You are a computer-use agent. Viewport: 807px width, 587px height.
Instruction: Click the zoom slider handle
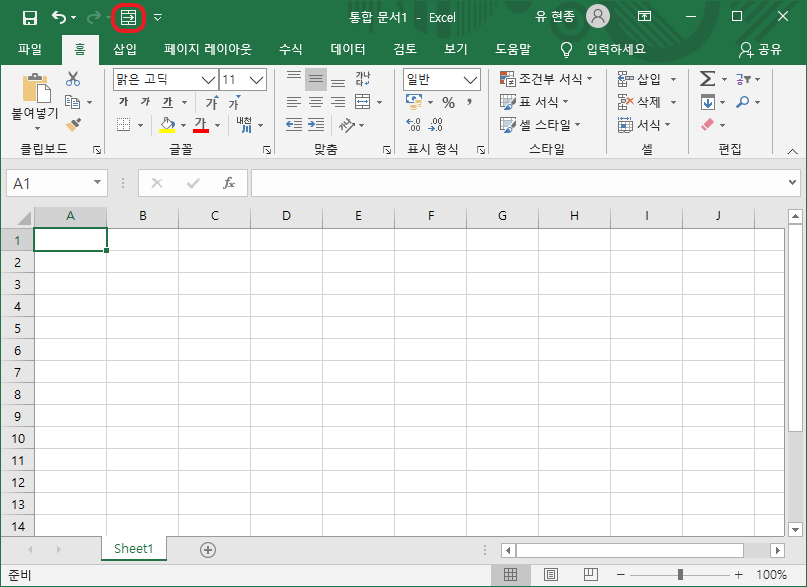point(680,575)
